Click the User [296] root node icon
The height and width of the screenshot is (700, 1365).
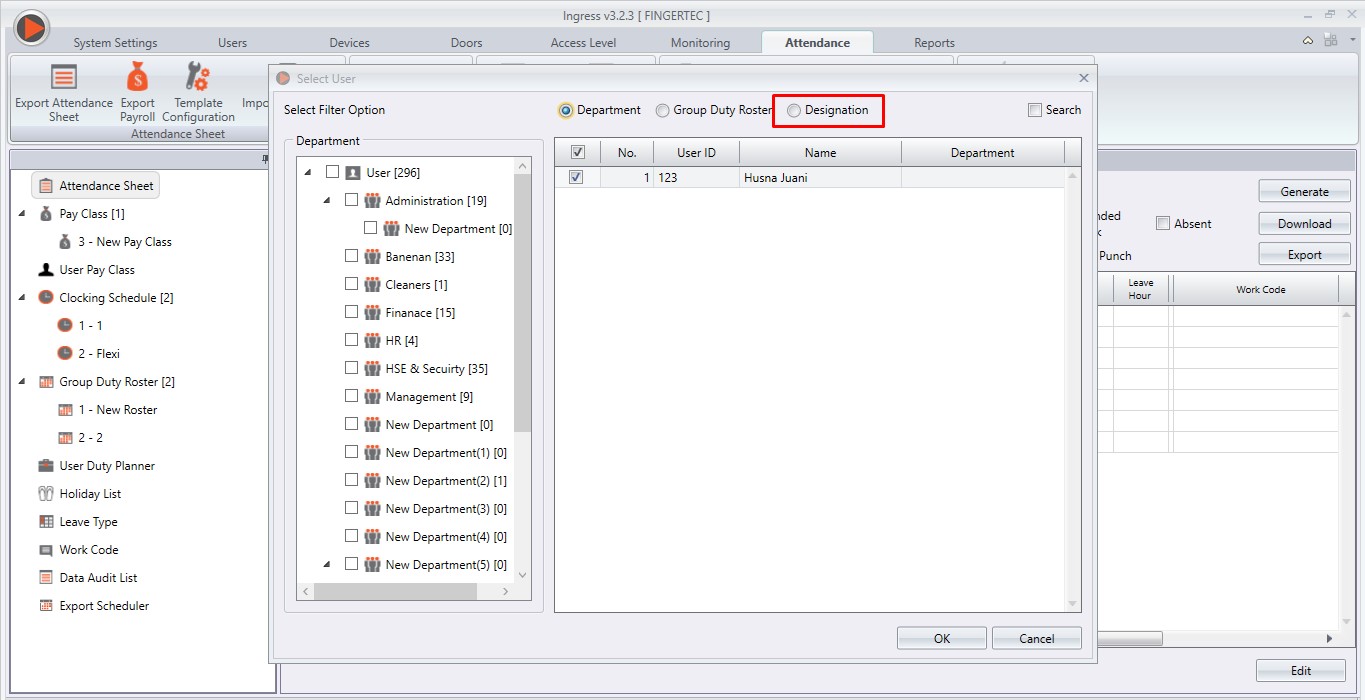coord(353,173)
